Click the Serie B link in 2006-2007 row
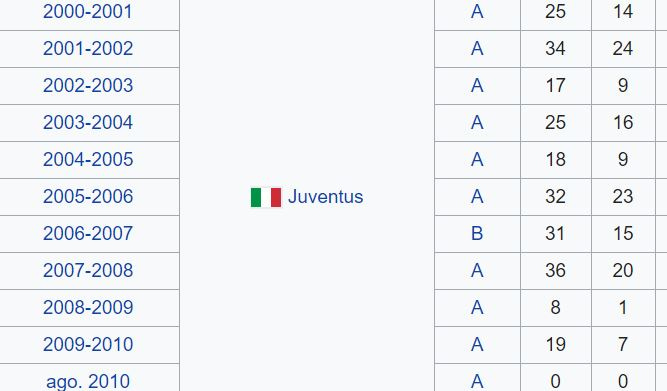The image size is (667, 391). (x=477, y=234)
